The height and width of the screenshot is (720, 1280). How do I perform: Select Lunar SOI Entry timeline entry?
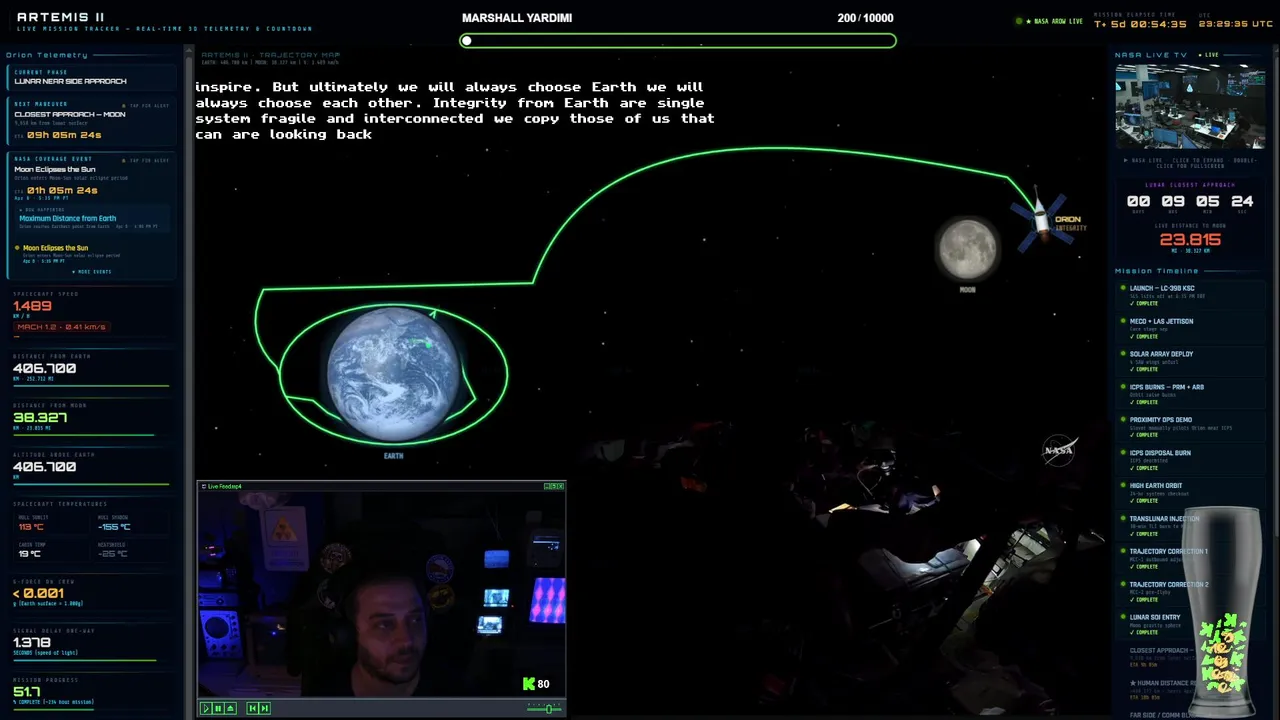(x=1190, y=624)
